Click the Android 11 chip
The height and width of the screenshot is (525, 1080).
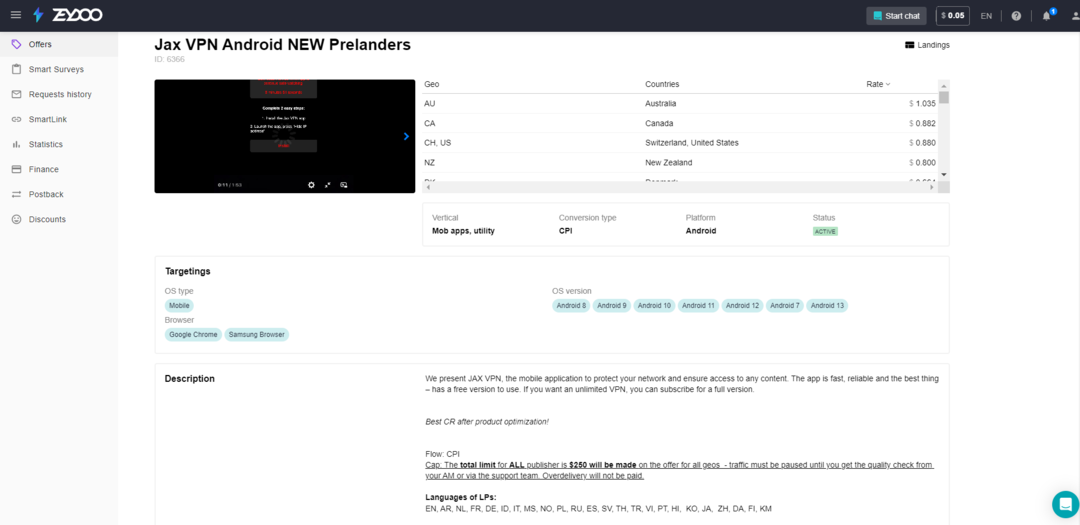click(698, 305)
